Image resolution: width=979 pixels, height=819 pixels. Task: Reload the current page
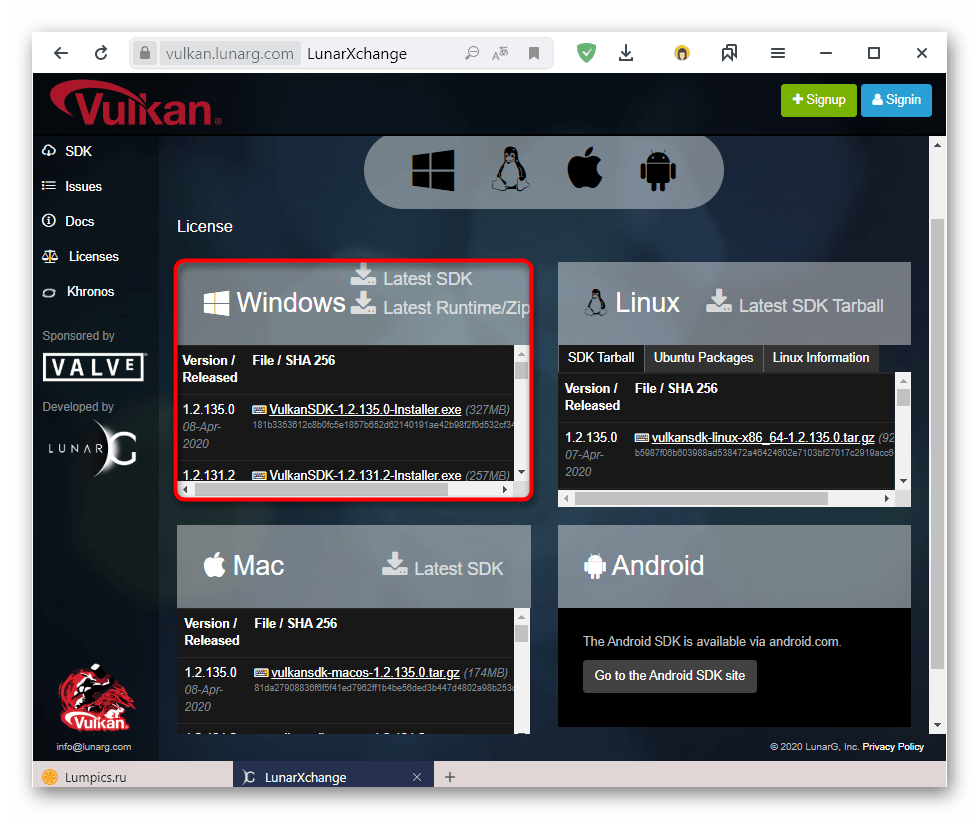coord(101,53)
